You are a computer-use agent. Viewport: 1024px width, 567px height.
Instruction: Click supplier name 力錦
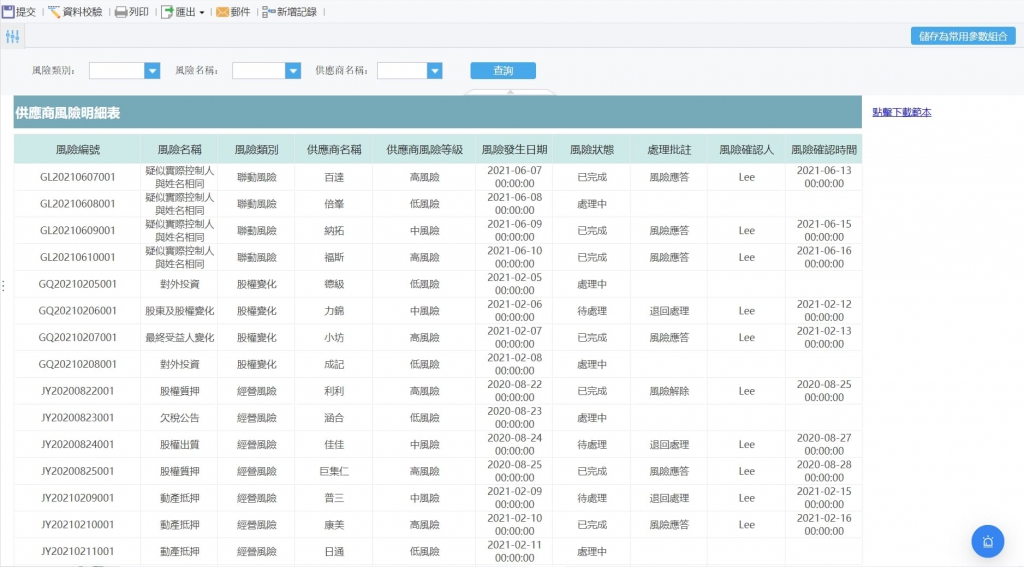tap(334, 311)
